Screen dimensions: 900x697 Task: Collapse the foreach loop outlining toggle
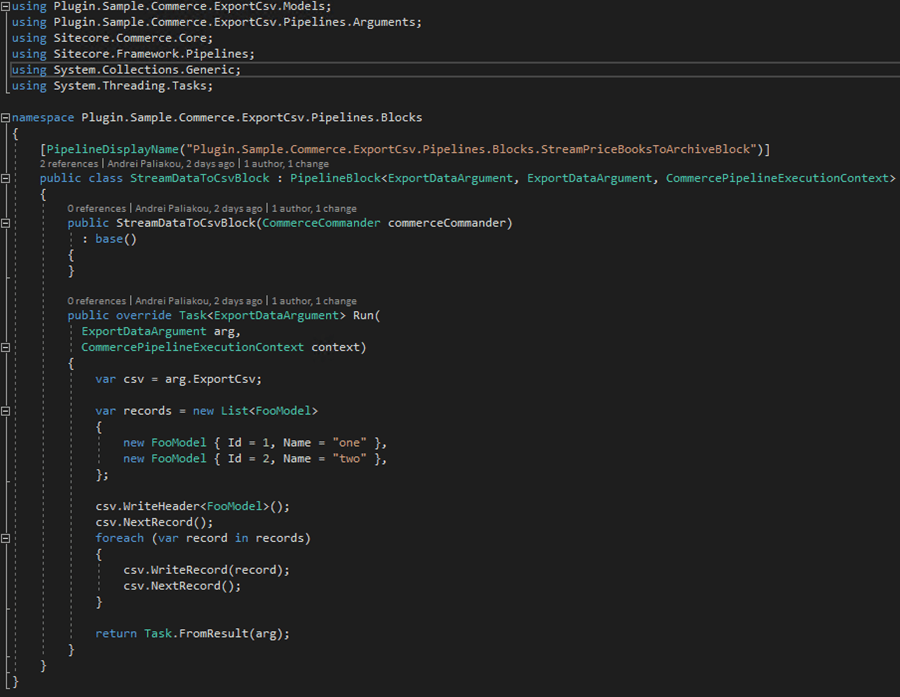[x=5, y=539]
